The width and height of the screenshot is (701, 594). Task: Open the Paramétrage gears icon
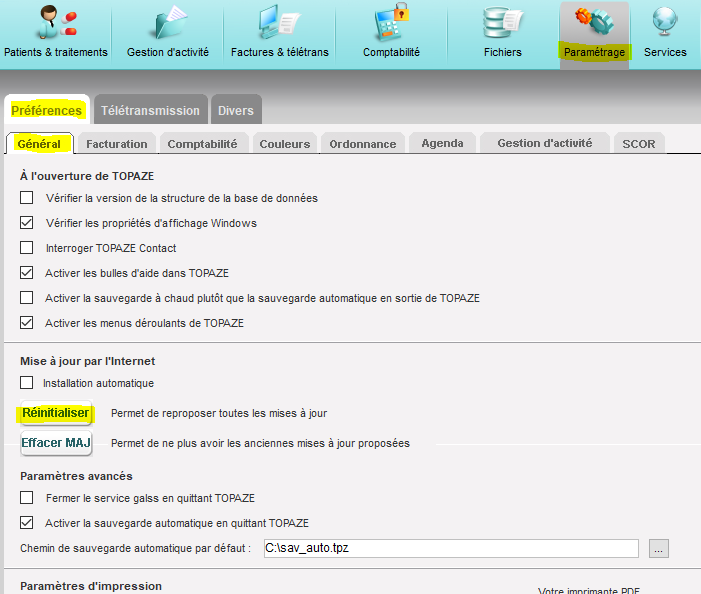point(595,21)
